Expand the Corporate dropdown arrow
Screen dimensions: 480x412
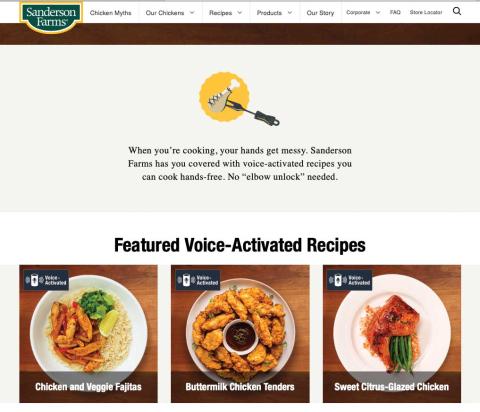(378, 13)
